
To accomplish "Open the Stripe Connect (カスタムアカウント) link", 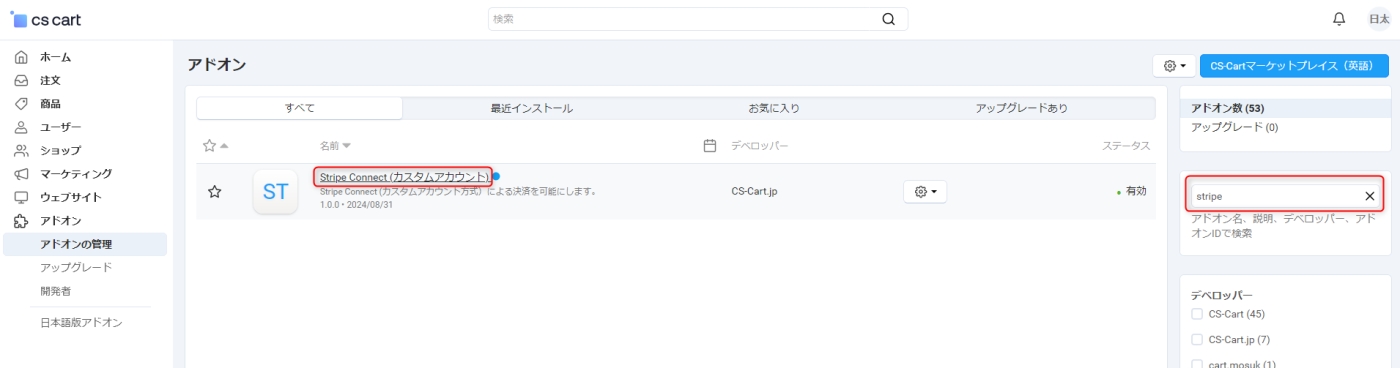I will (x=404, y=177).
